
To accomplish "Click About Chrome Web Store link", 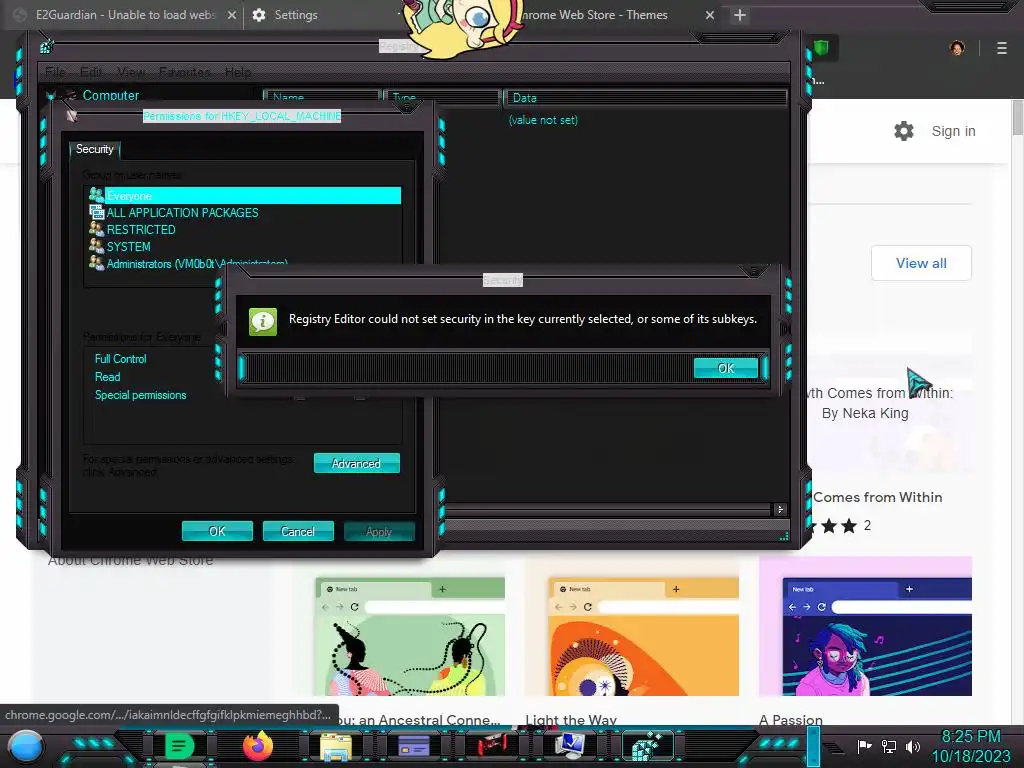I will (131, 560).
